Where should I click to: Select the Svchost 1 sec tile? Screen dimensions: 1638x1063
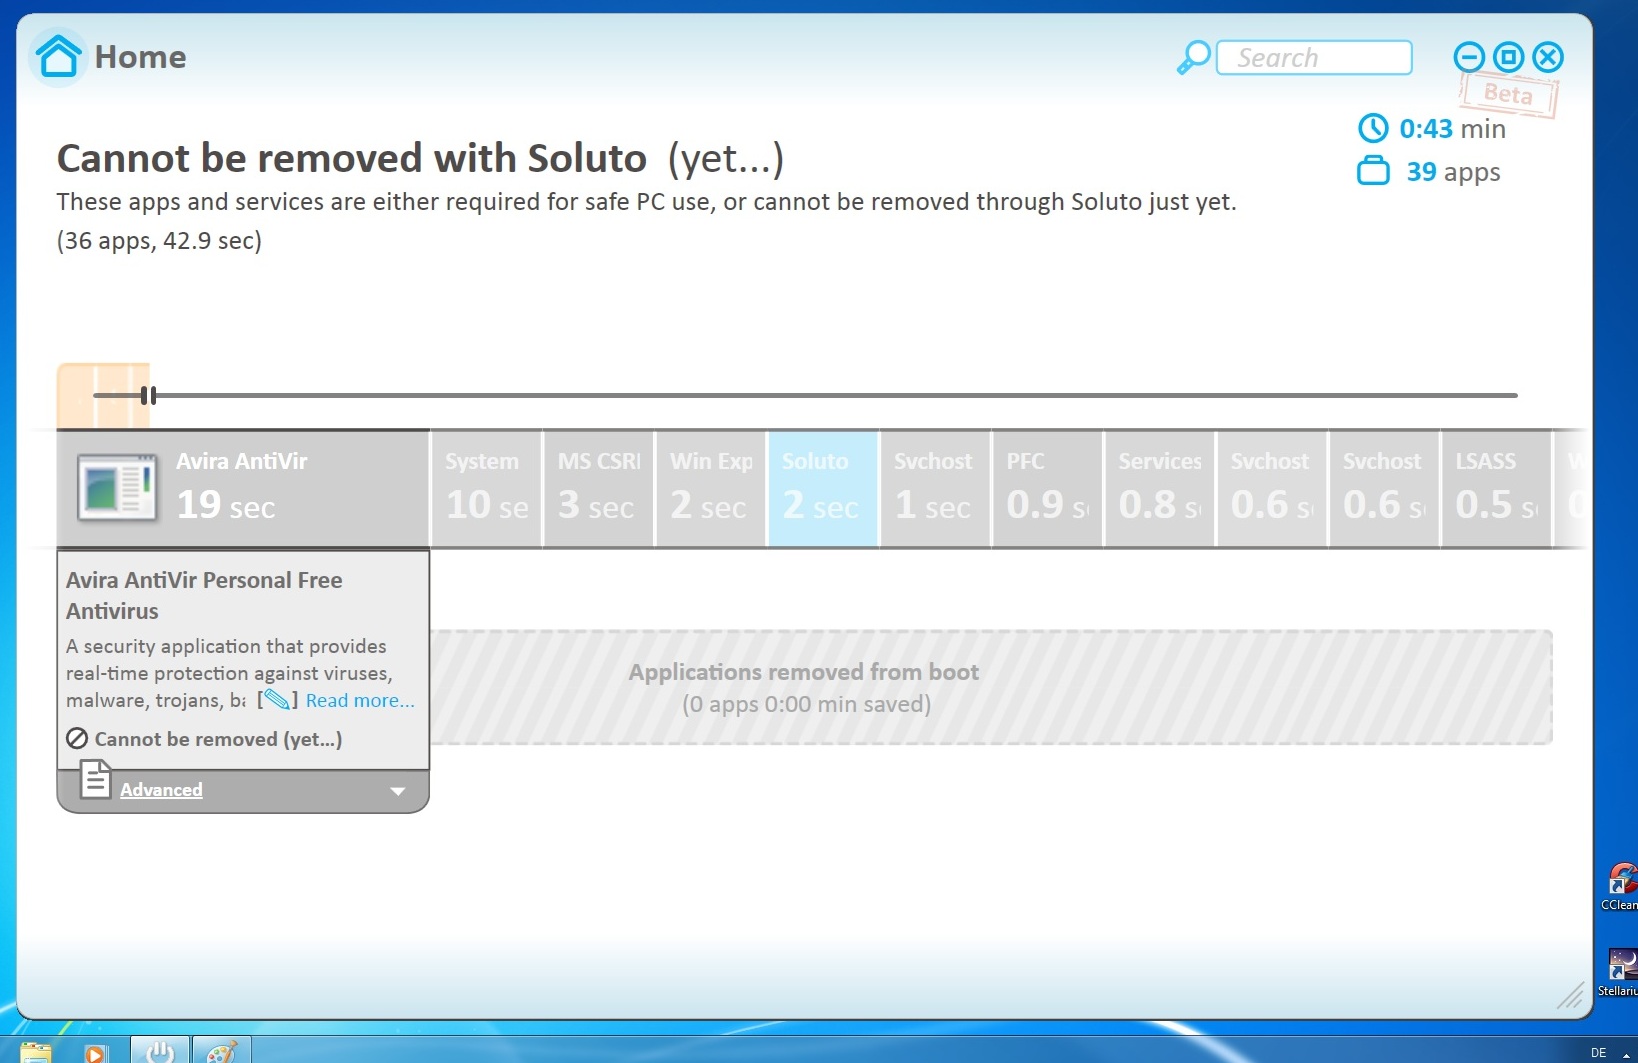(x=935, y=489)
